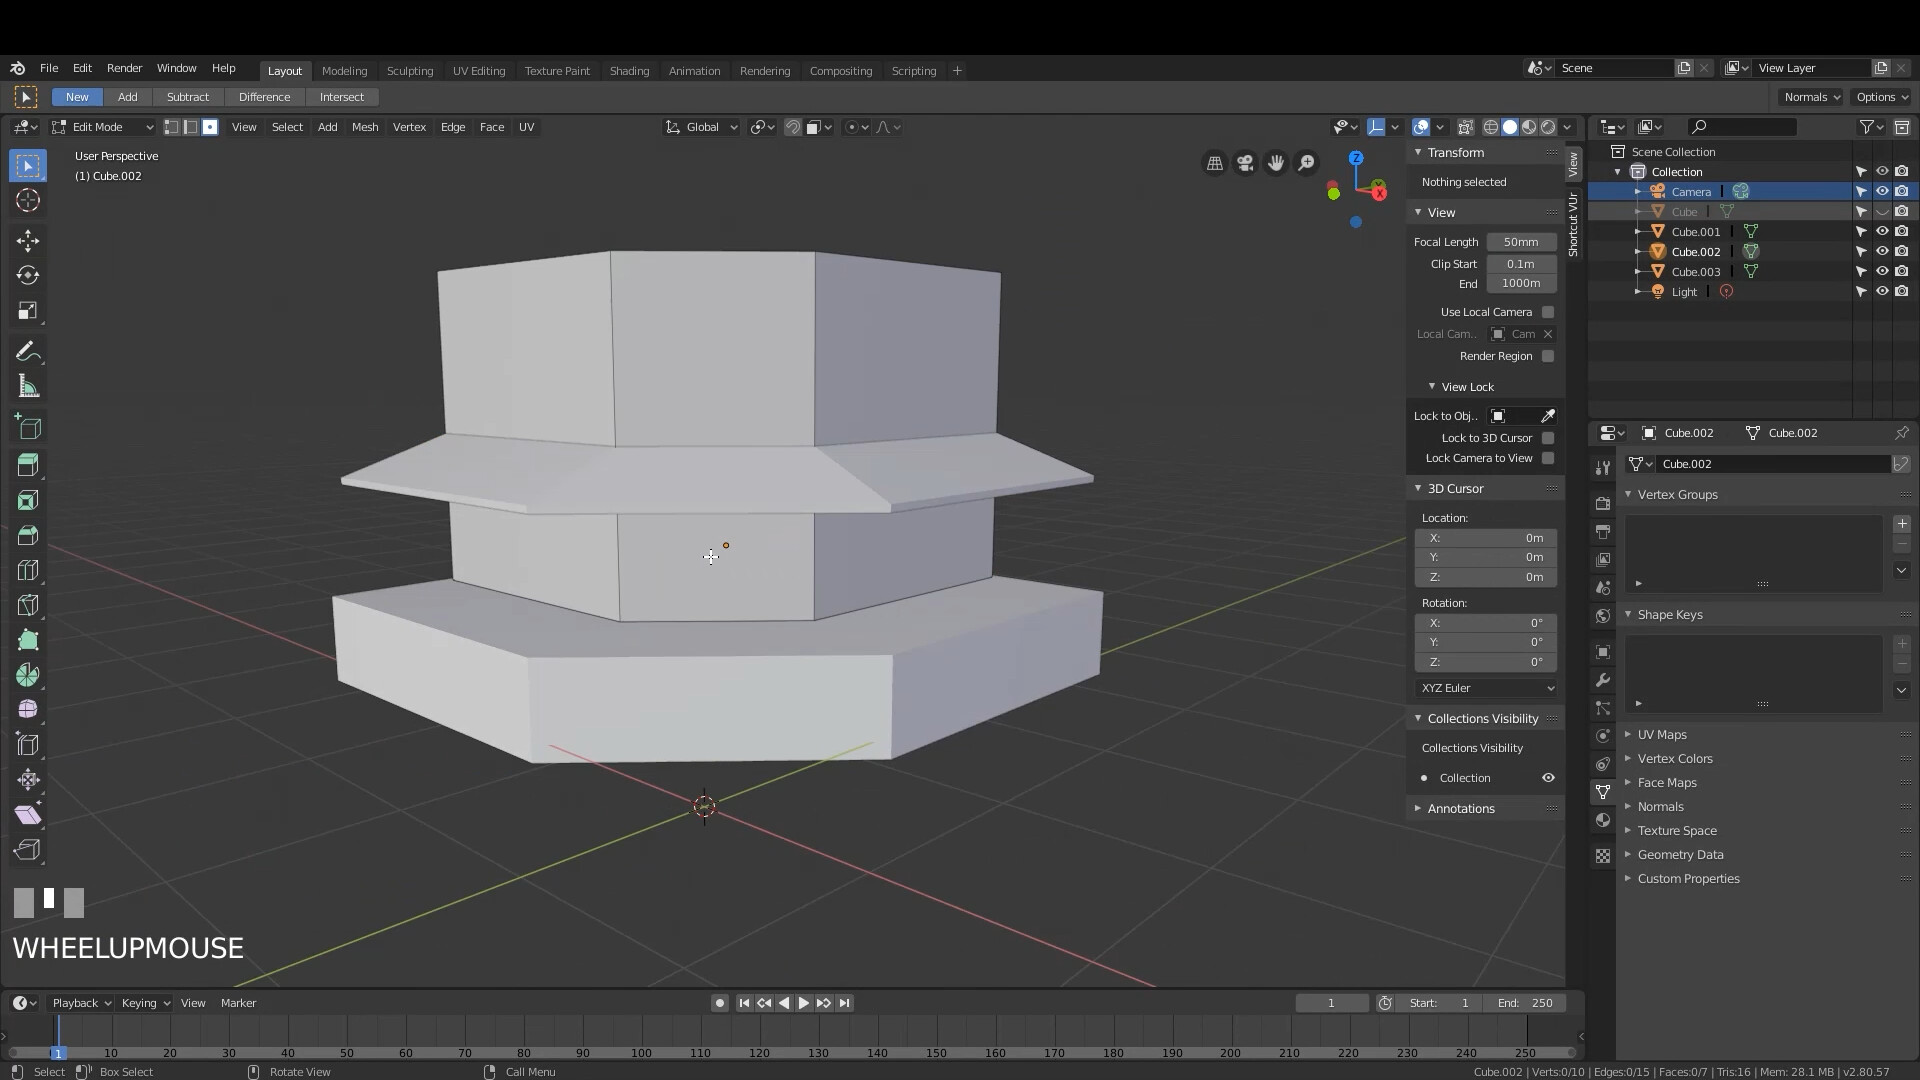Click the toggle X-ray icon

[1466, 127]
